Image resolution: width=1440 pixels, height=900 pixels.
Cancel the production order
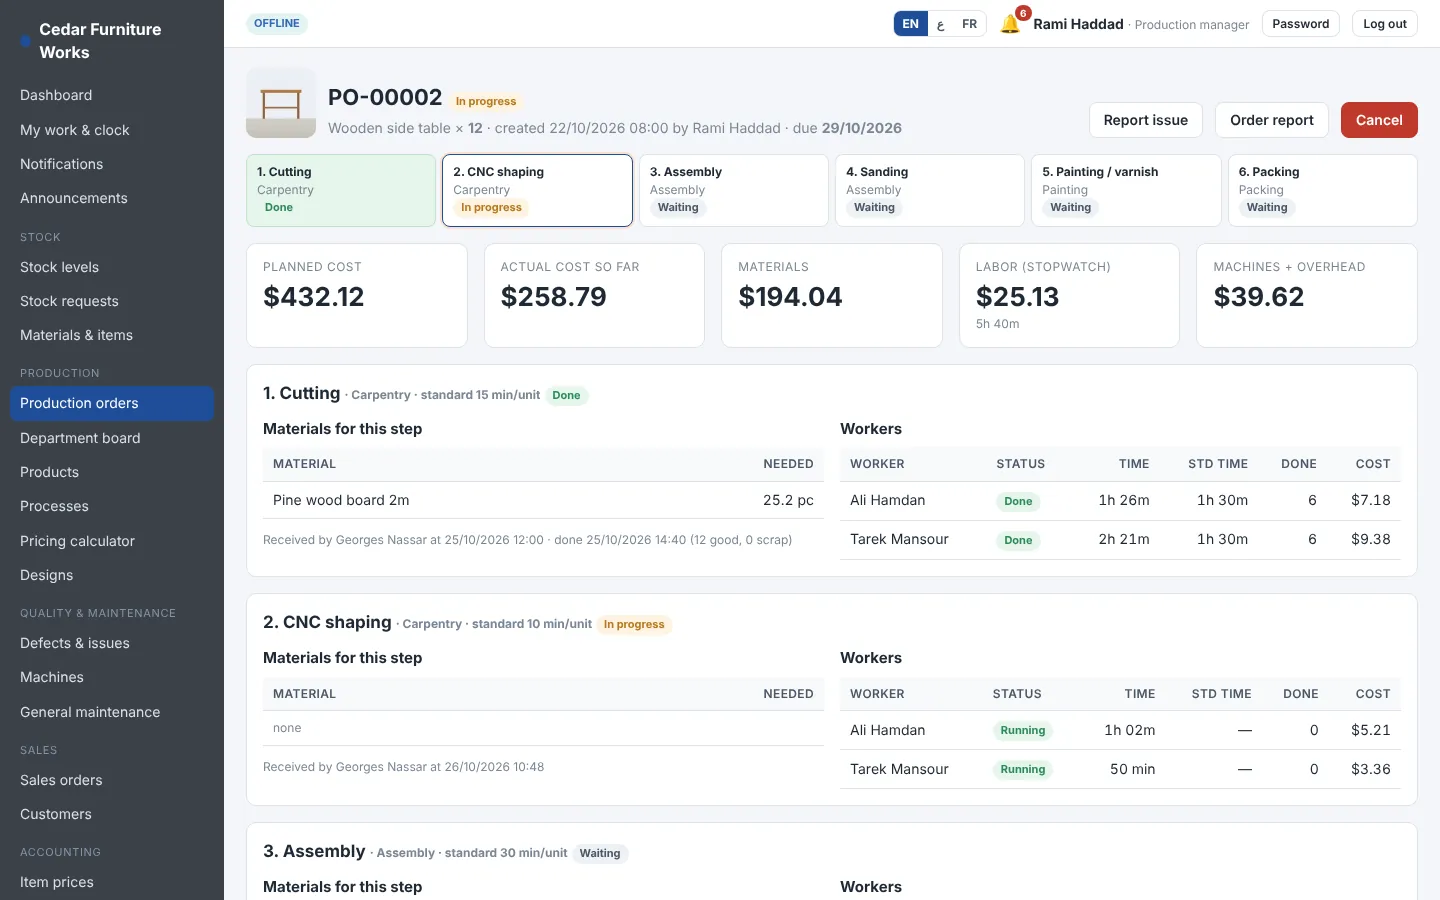pyautogui.click(x=1379, y=120)
